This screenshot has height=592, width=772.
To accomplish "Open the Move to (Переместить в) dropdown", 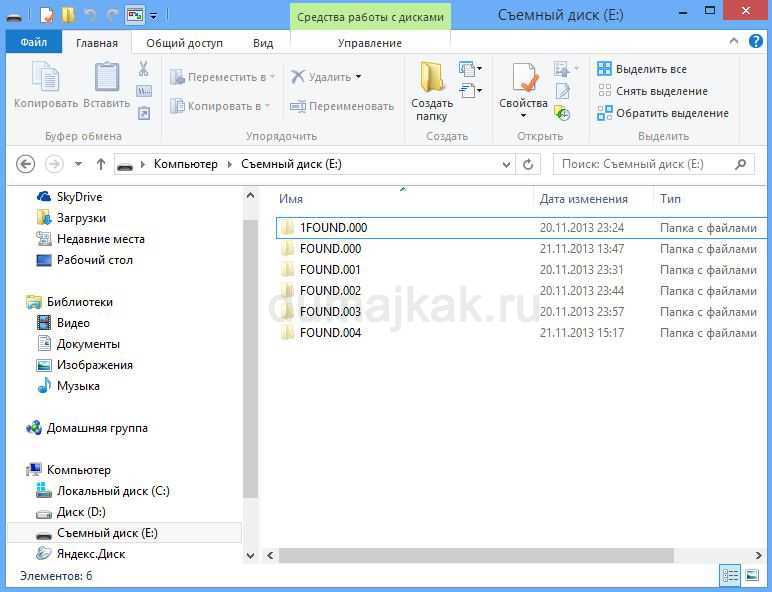I will (x=222, y=77).
